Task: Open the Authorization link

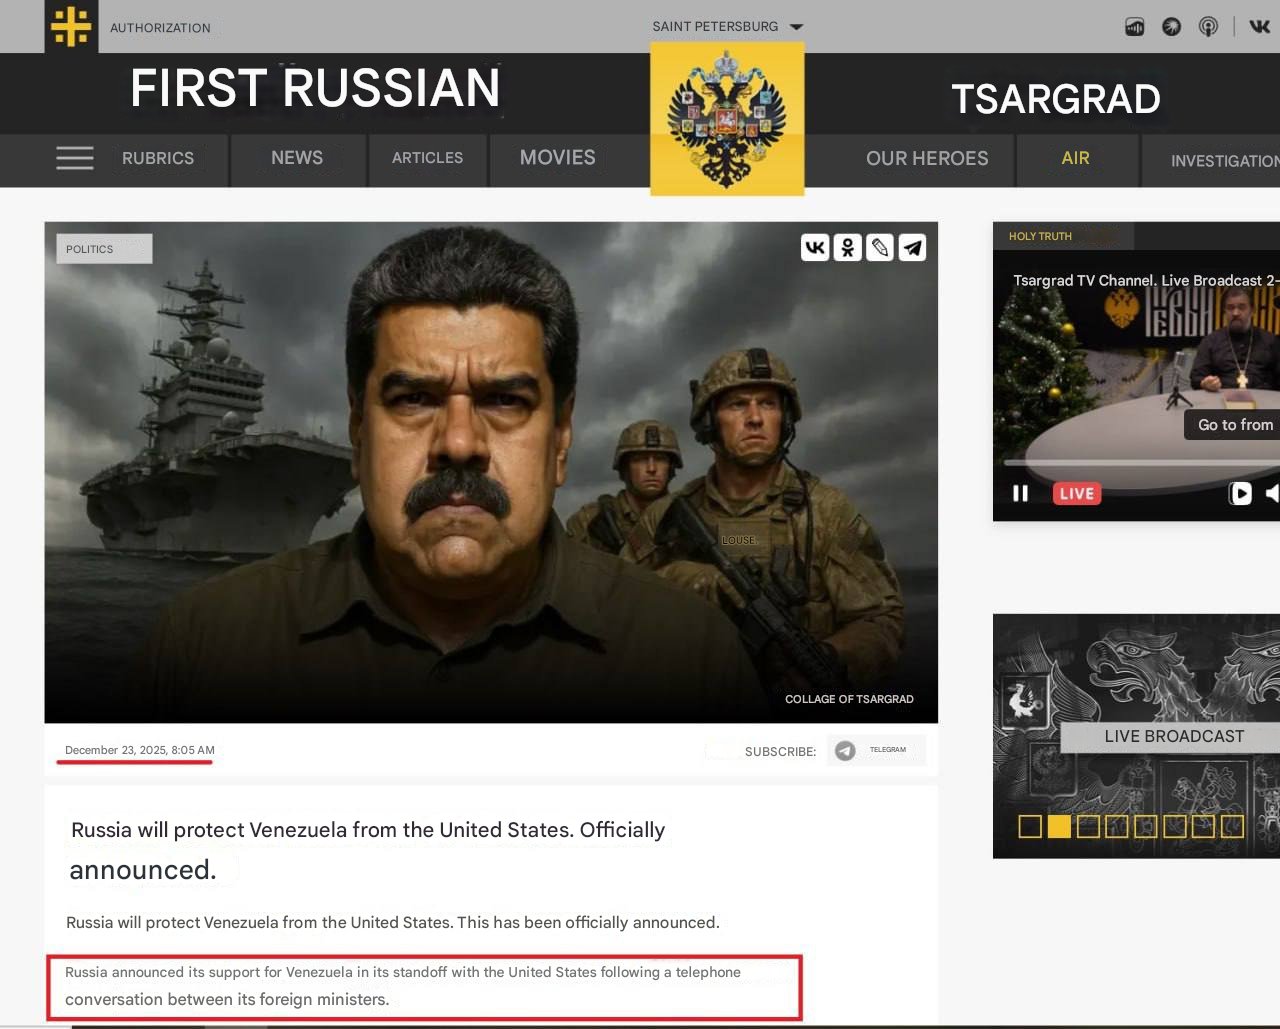Action: click(x=160, y=28)
